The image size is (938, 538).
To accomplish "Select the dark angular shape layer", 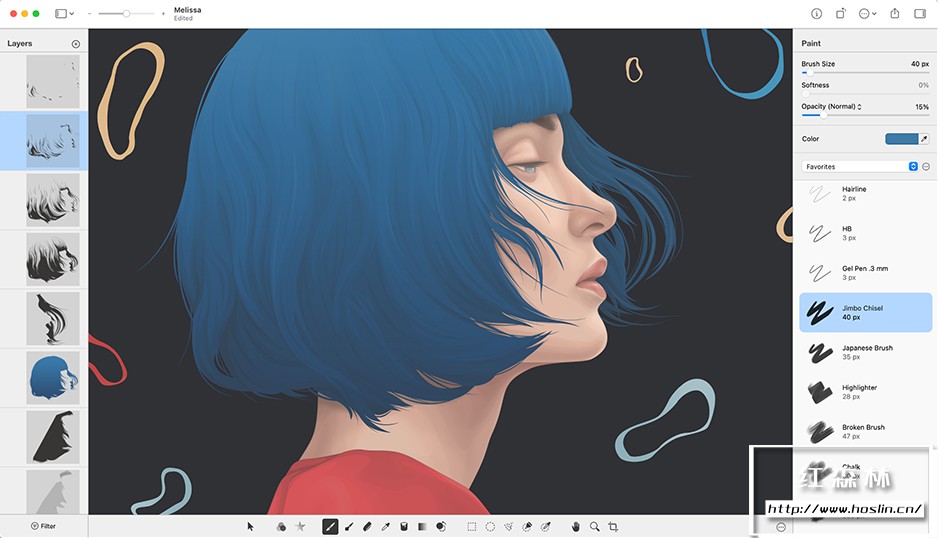I will [x=53, y=437].
